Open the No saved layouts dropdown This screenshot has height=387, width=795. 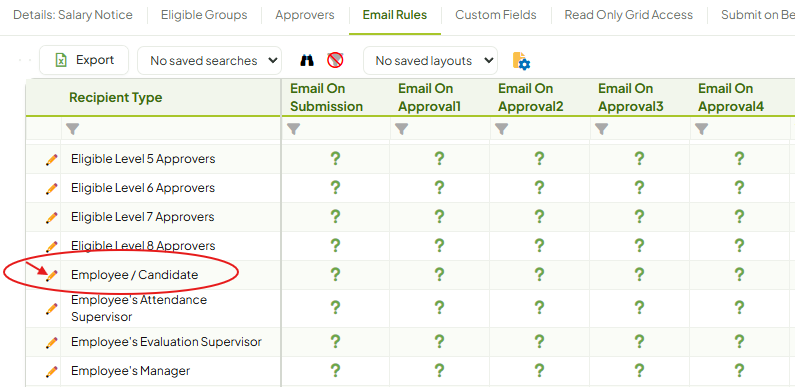tap(430, 60)
